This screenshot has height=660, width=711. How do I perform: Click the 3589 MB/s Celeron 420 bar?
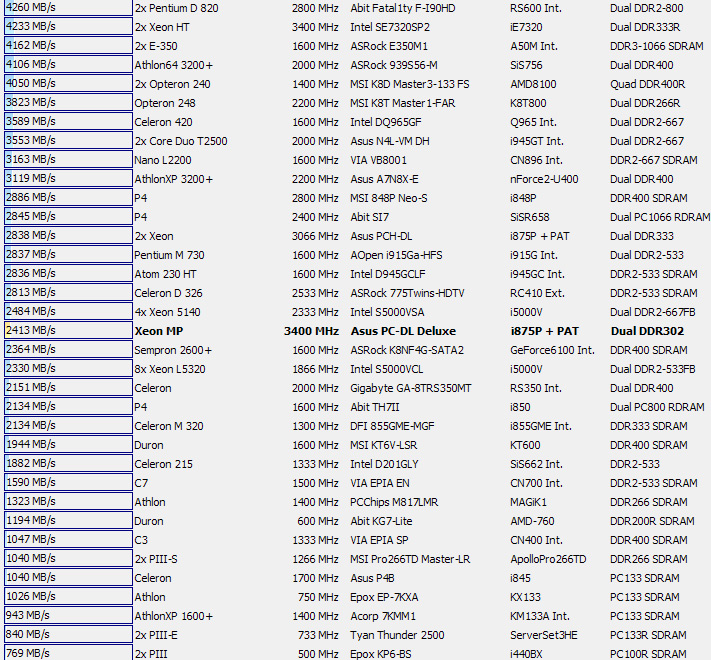tap(66, 122)
